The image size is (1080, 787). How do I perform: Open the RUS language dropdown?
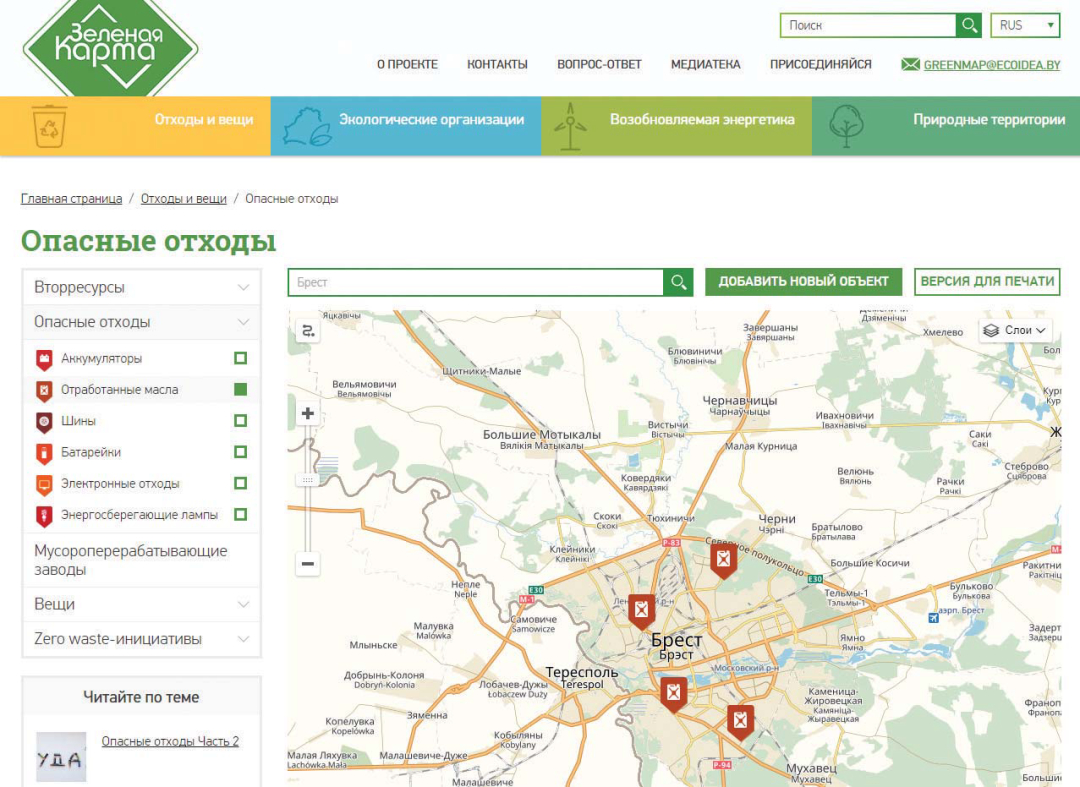tap(1024, 26)
